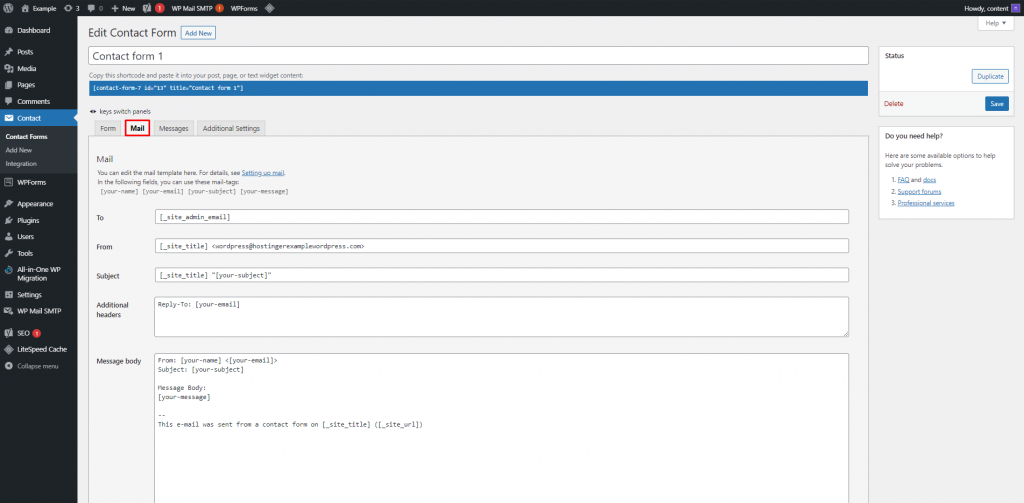
Task: Switch to the Form tab
Action: coord(108,129)
